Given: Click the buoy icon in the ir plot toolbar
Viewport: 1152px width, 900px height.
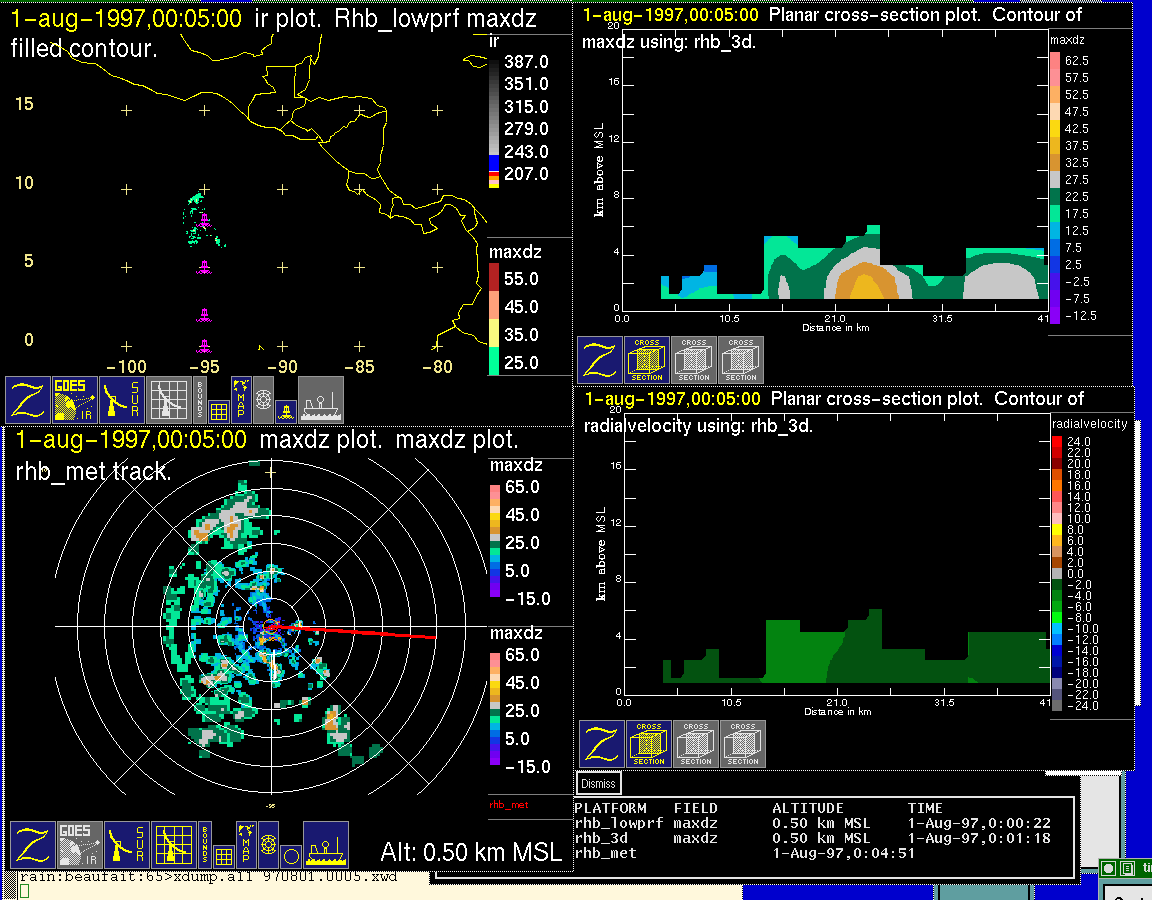Looking at the screenshot, I should (x=285, y=409).
